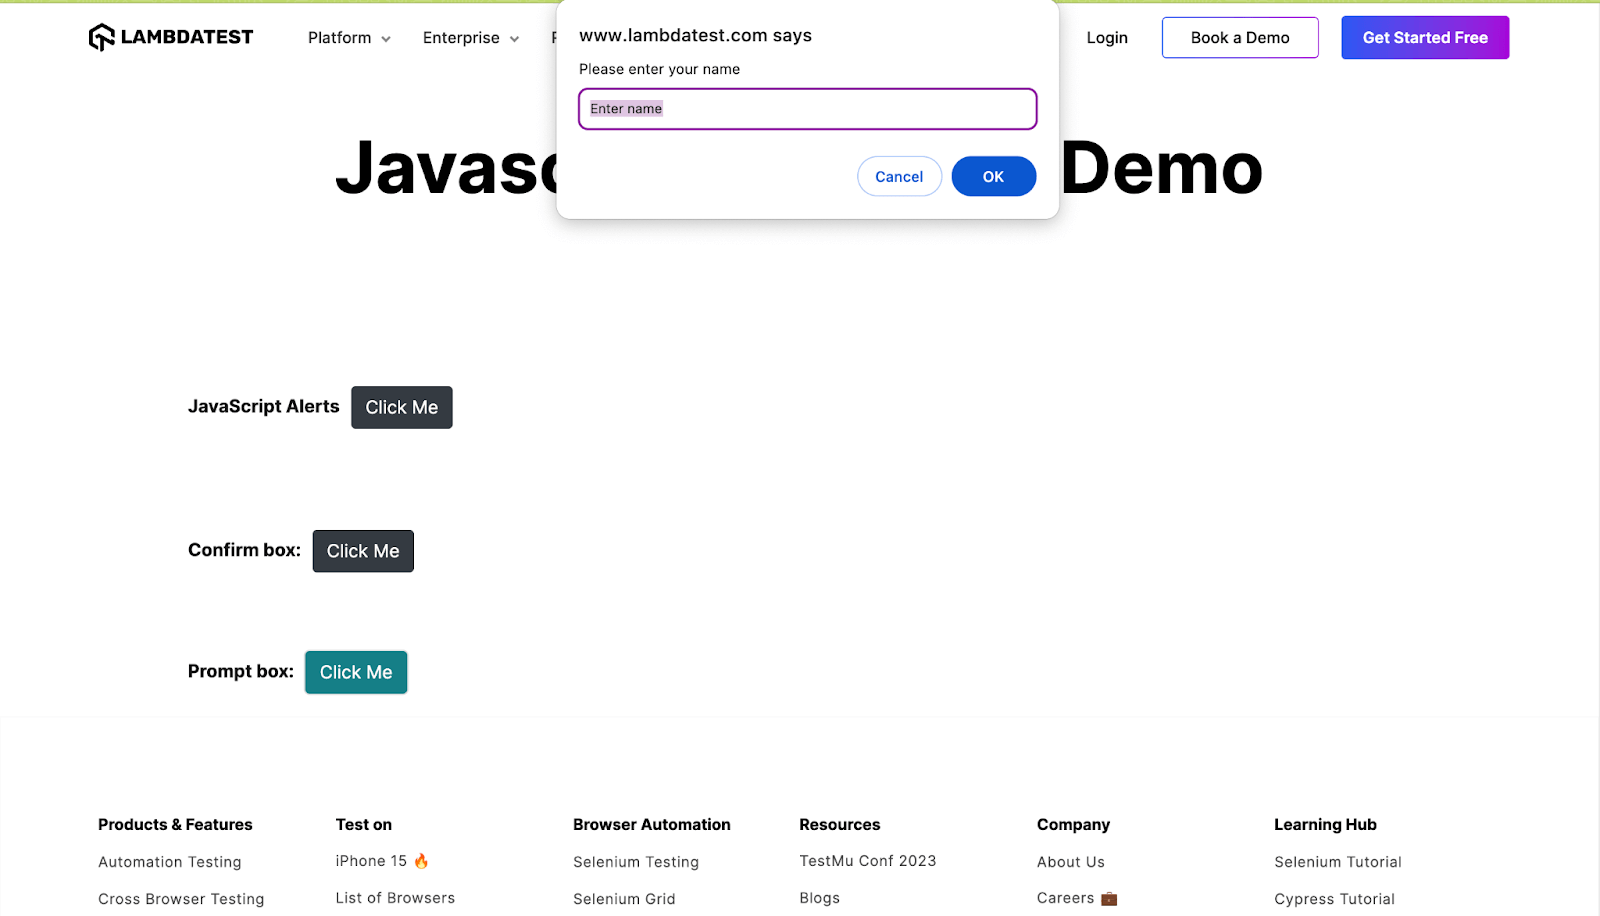
Task: Focus the Enter name prompt field
Action: [x=808, y=109]
